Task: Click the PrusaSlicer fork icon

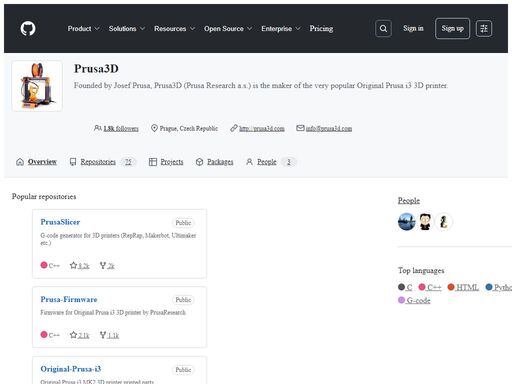Action: coord(103,265)
